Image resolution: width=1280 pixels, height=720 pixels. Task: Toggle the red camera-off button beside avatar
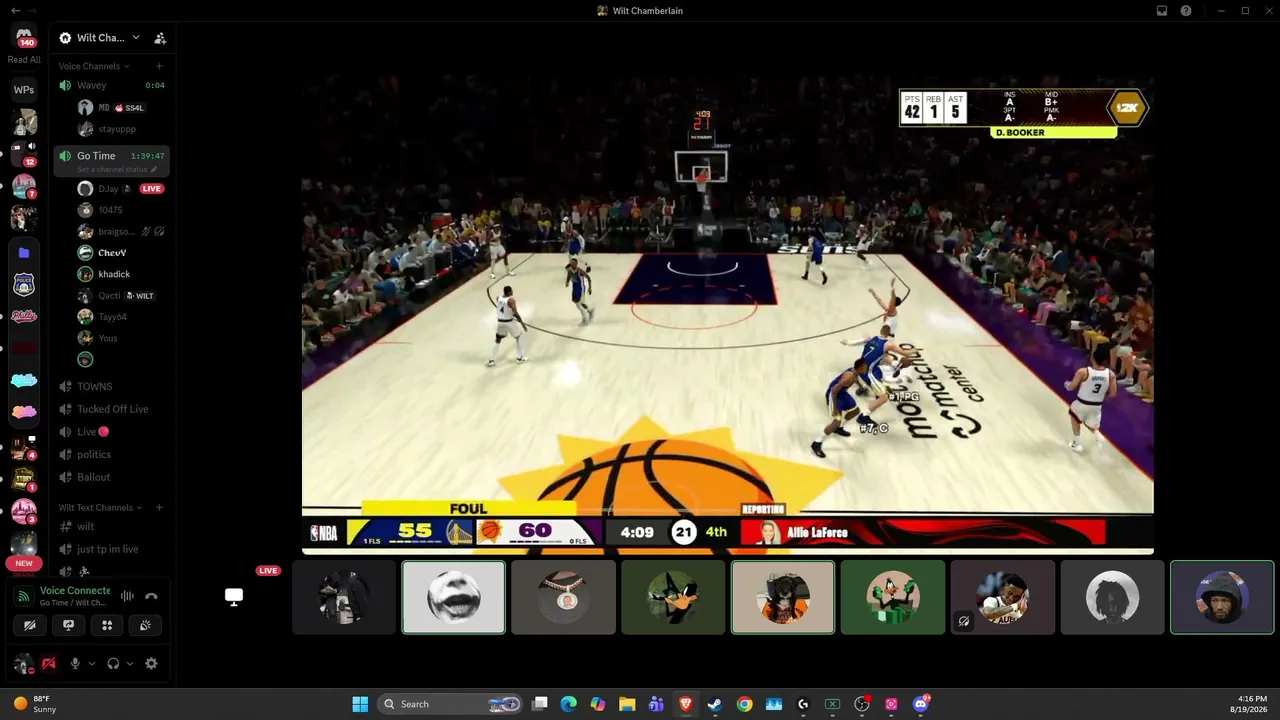[x=48, y=663]
